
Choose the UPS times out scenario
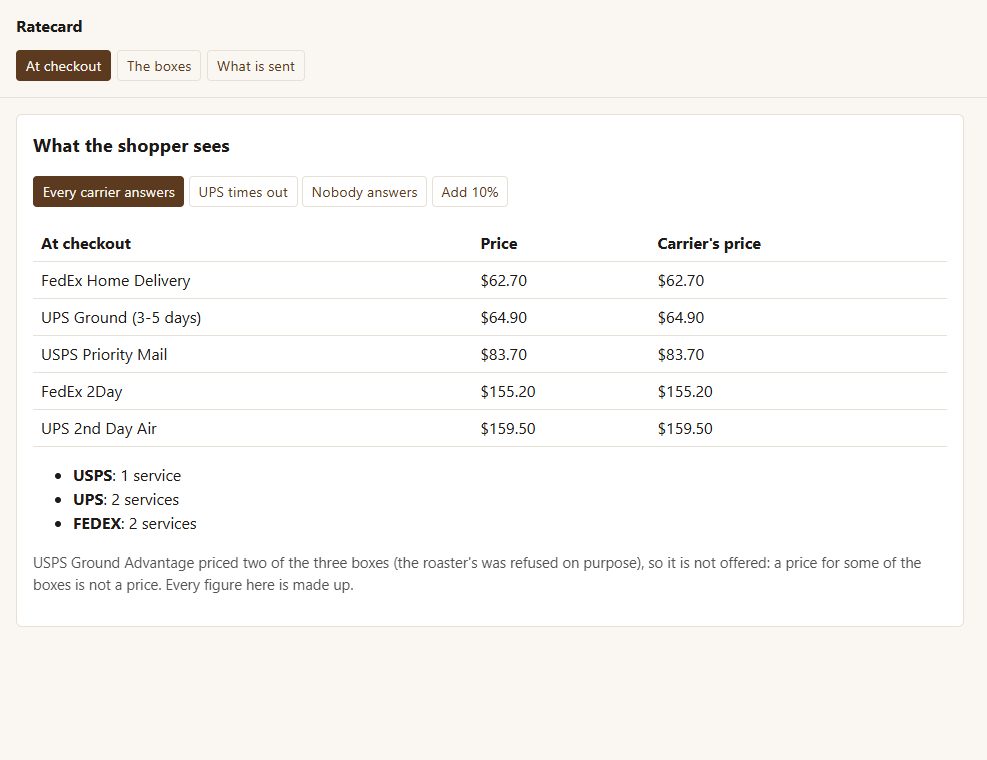(x=243, y=191)
